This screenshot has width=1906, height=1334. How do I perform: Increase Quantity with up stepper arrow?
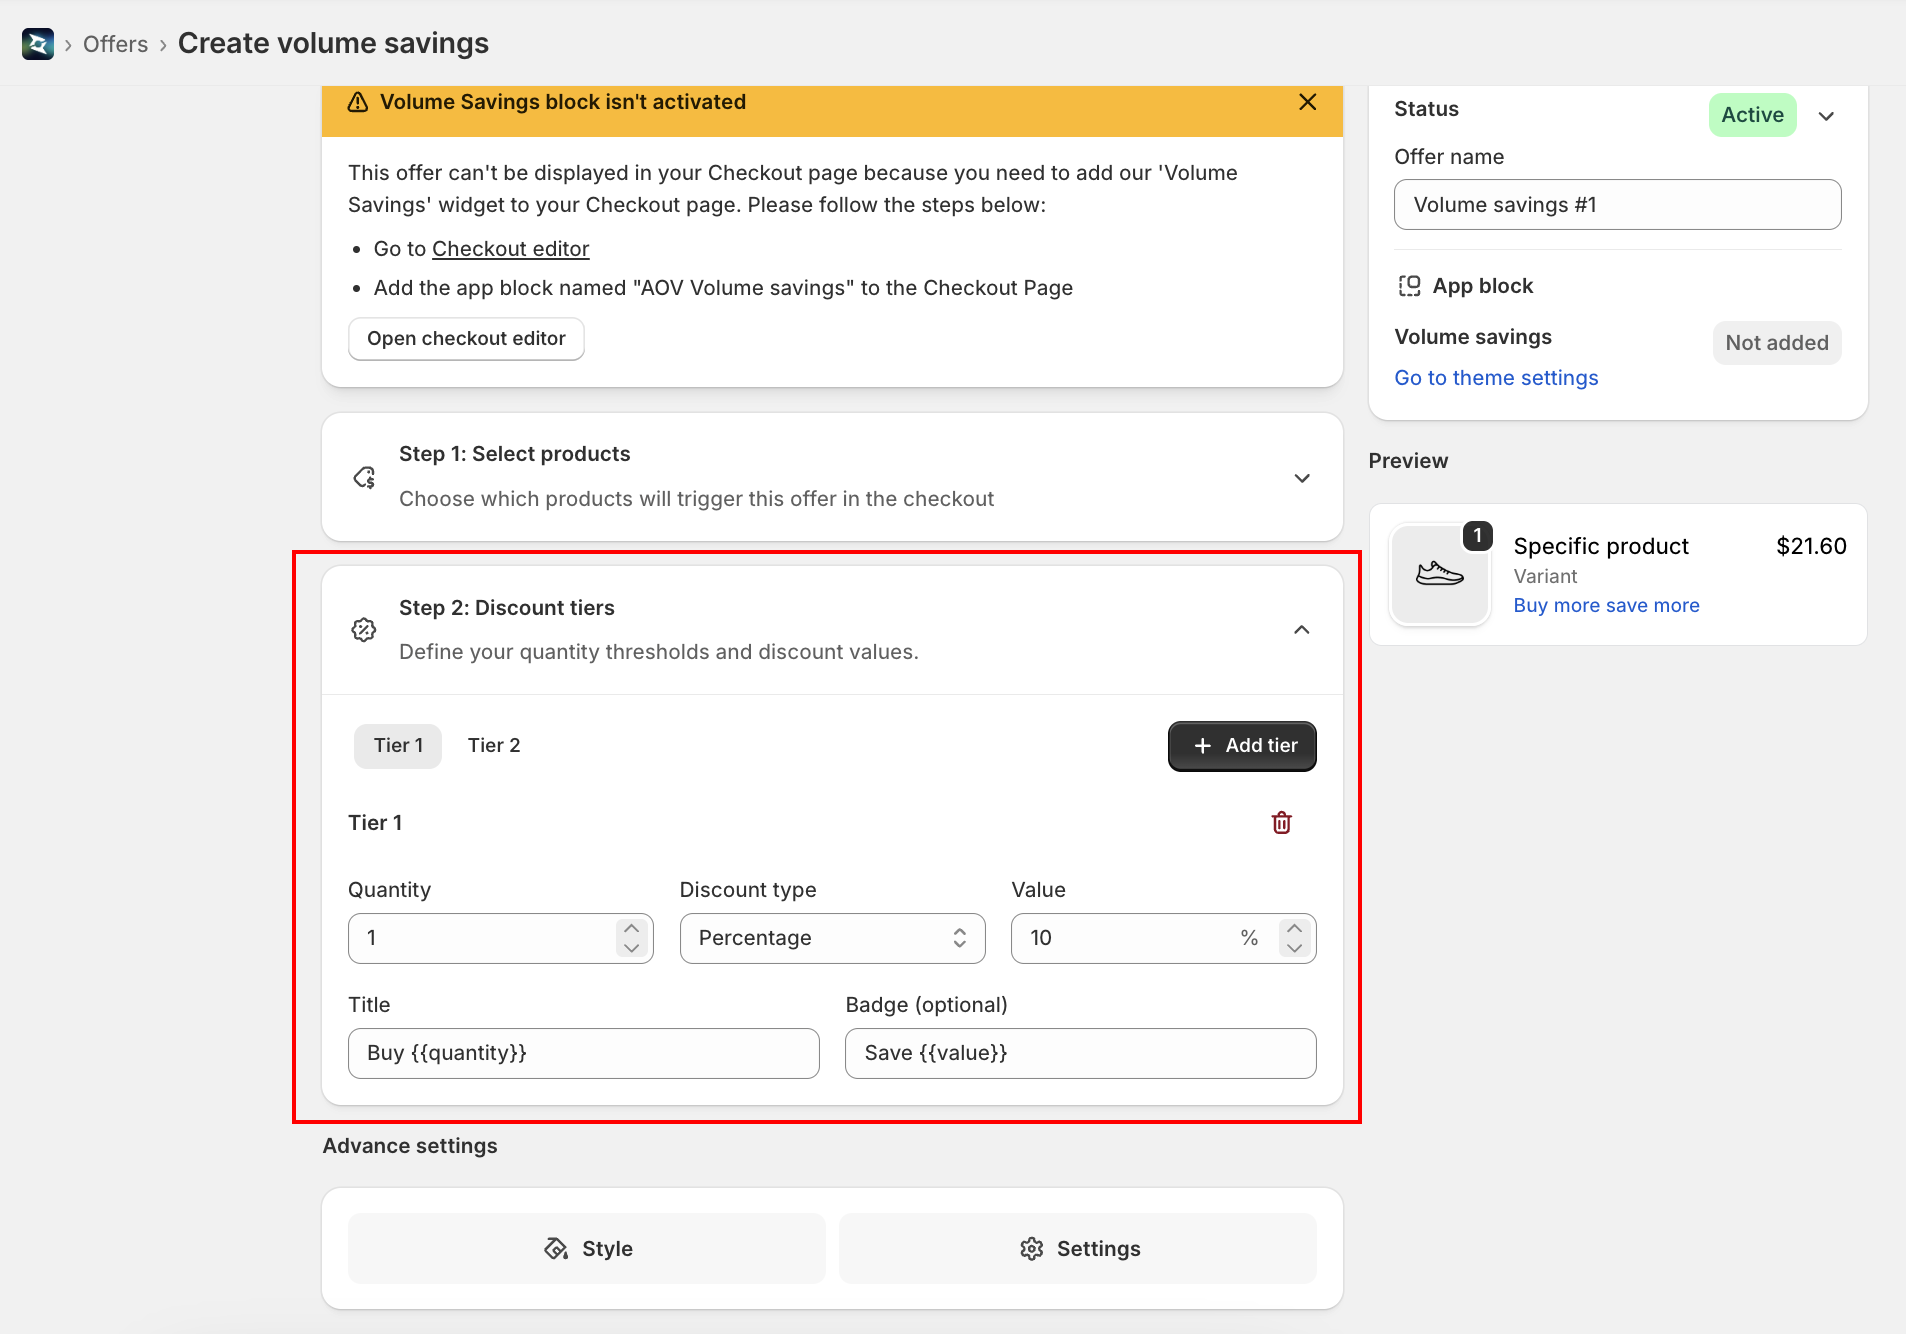click(631, 928)
